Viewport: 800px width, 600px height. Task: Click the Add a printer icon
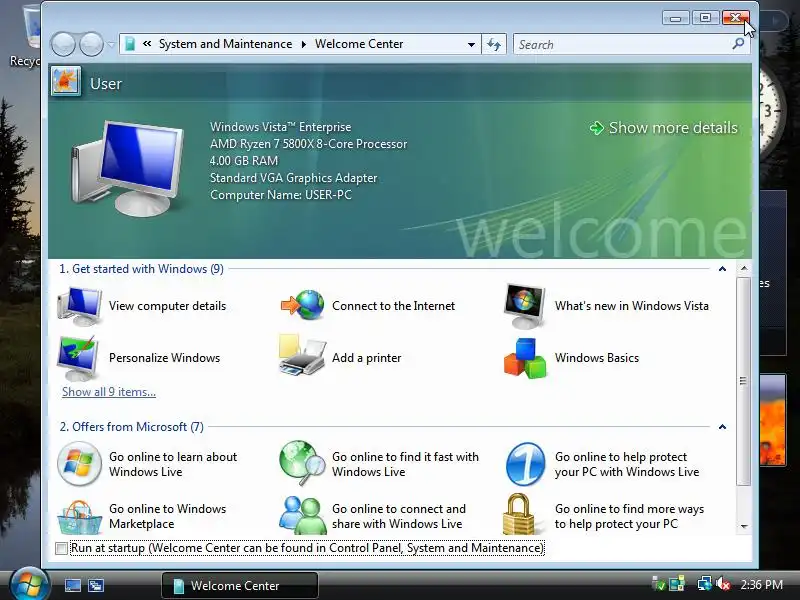[x=302, y=356]
